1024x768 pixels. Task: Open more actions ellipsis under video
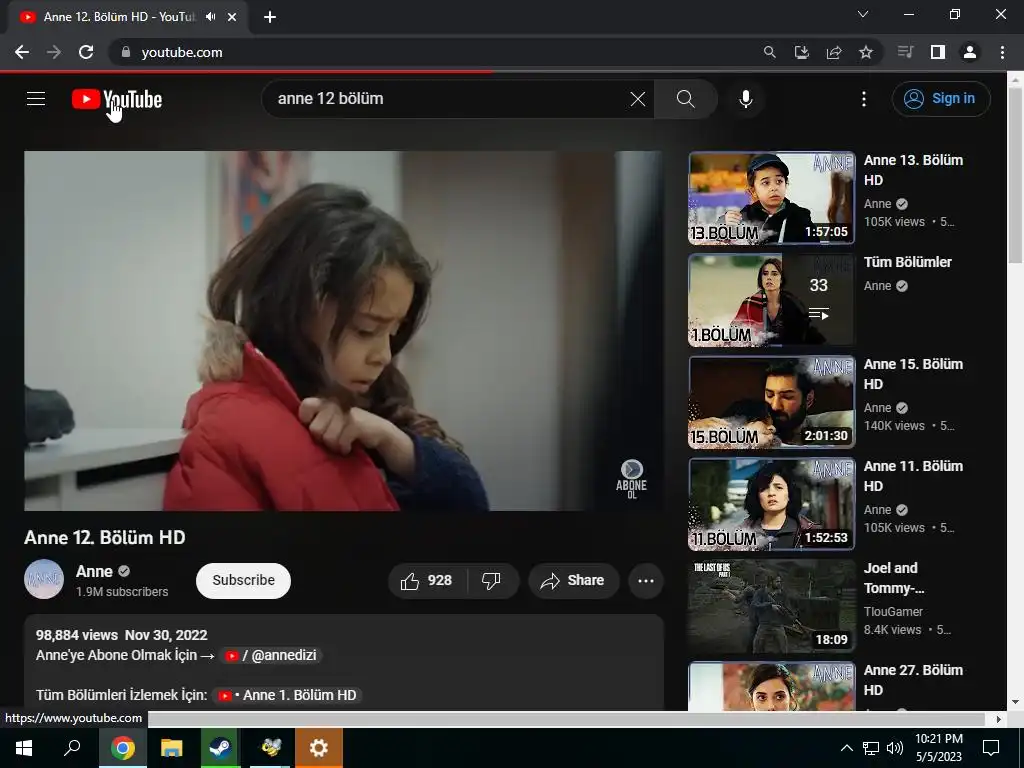(646, 581)
